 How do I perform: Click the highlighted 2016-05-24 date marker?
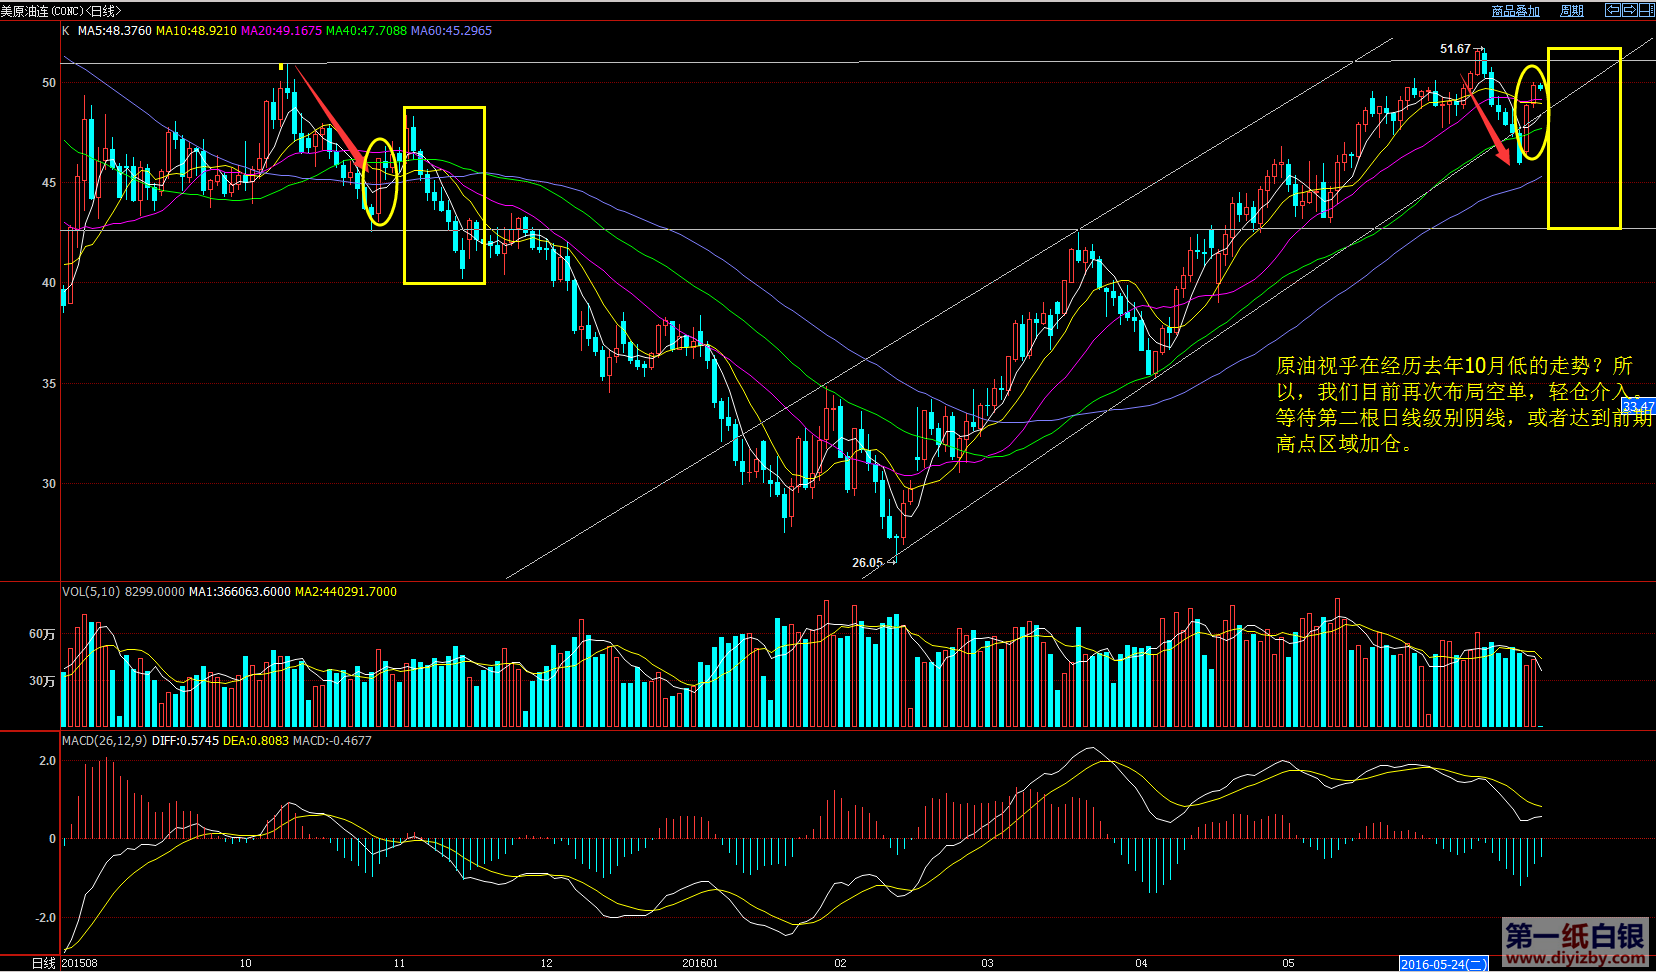pyautogui.click(x=1443, y=964)
